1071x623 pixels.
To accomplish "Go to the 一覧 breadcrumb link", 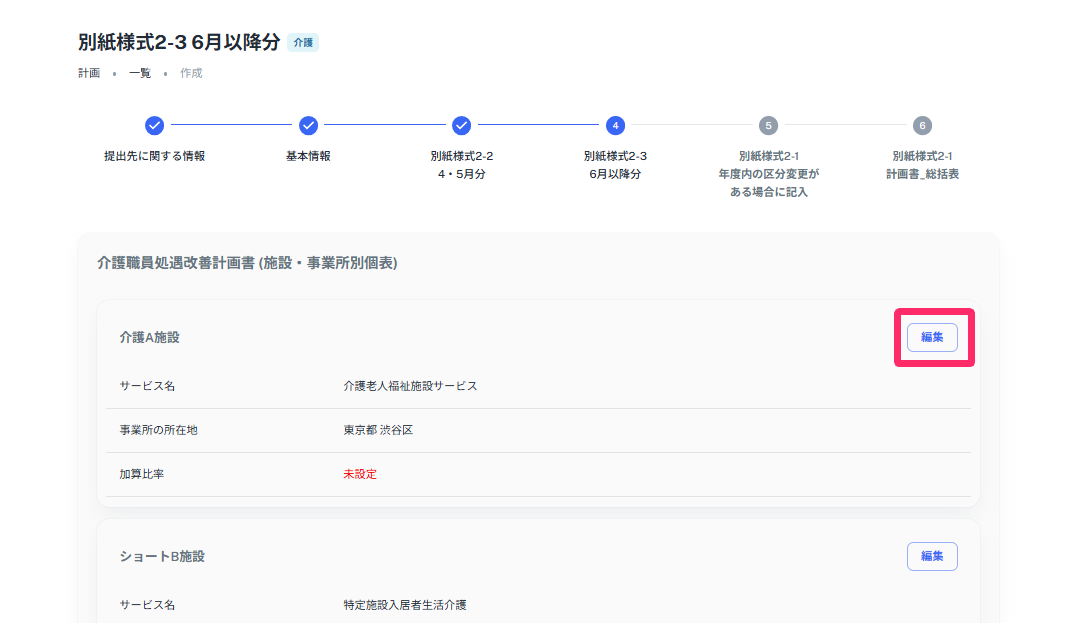I will point(140,73).
